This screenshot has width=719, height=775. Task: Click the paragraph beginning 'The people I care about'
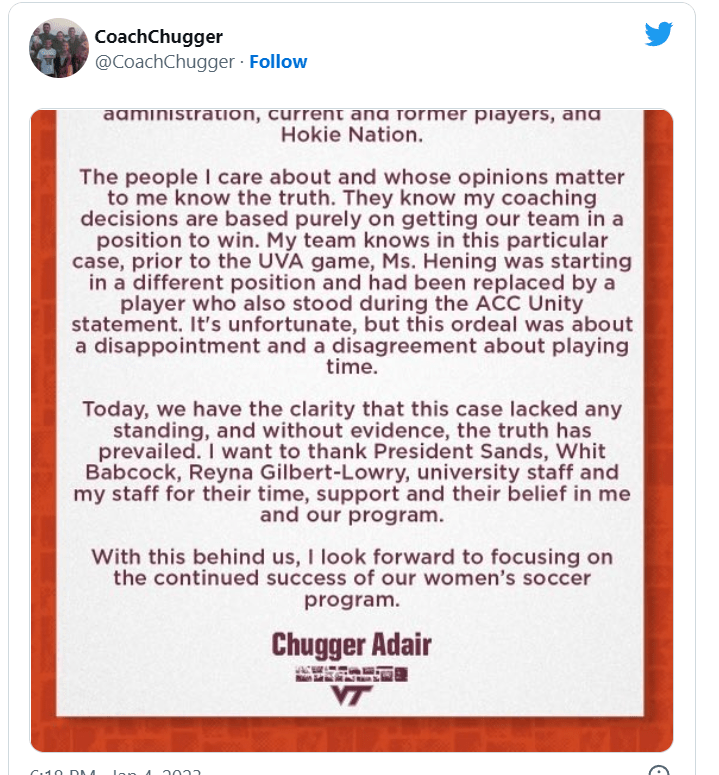point(351,260)
